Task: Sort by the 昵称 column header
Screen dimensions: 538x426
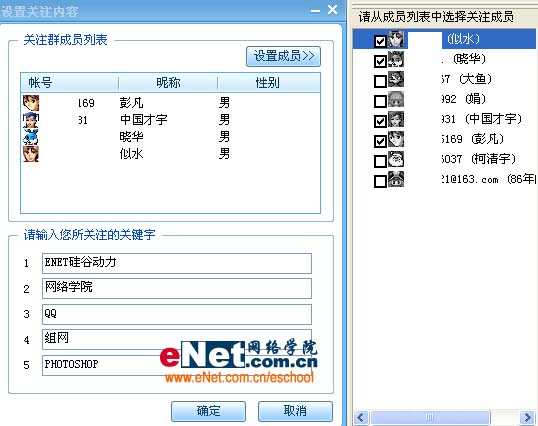Action: click(168, 83)
